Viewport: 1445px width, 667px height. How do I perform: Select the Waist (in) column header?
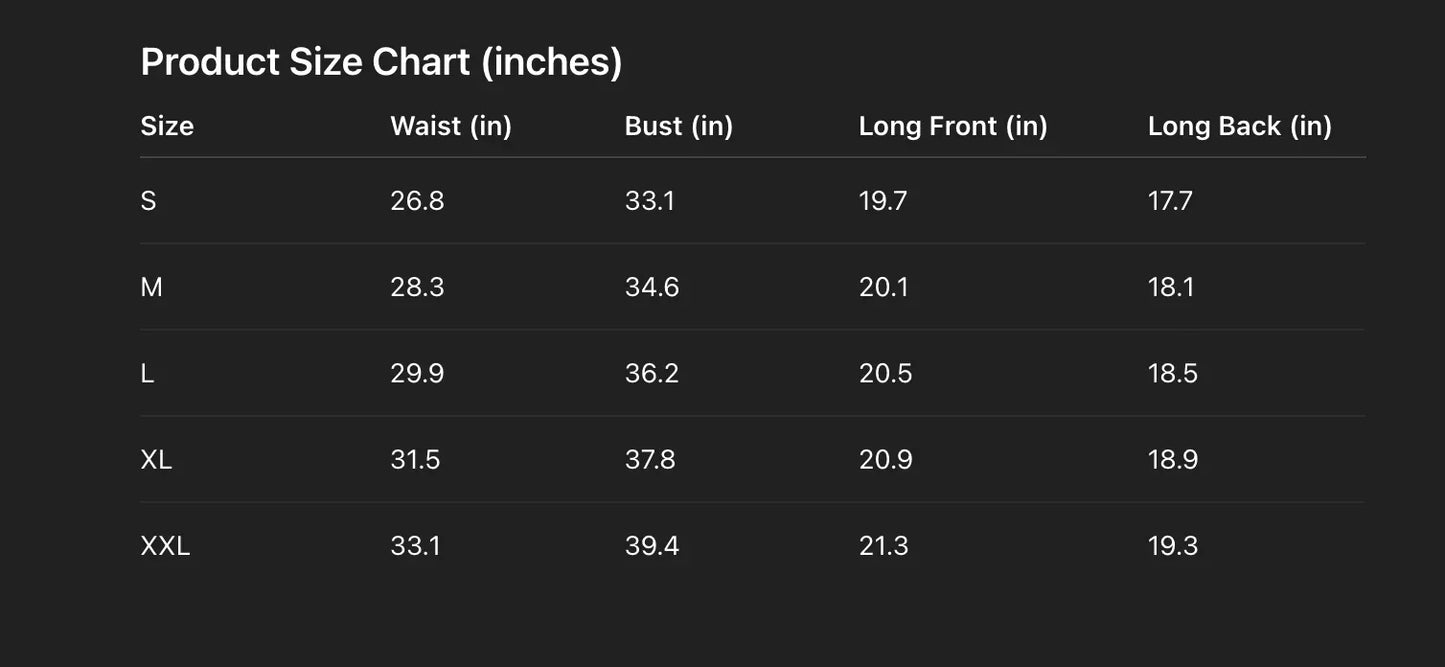click(450, 126)
